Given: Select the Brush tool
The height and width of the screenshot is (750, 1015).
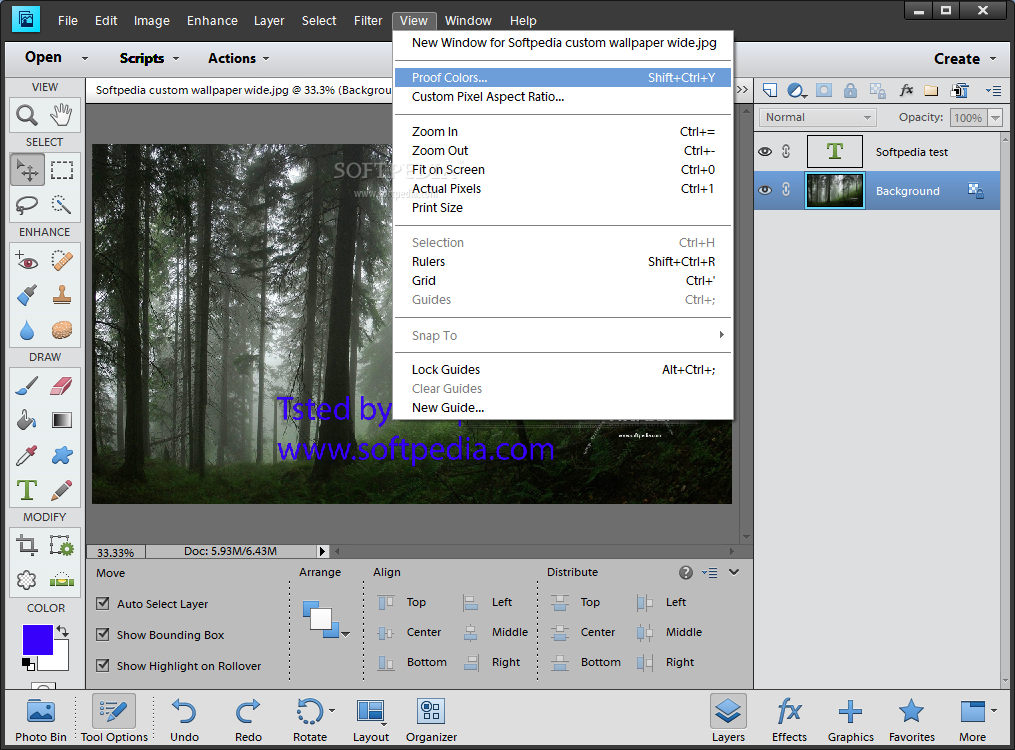Looking at the screenshot, I should pyautogui.click(x=27, y=386).
